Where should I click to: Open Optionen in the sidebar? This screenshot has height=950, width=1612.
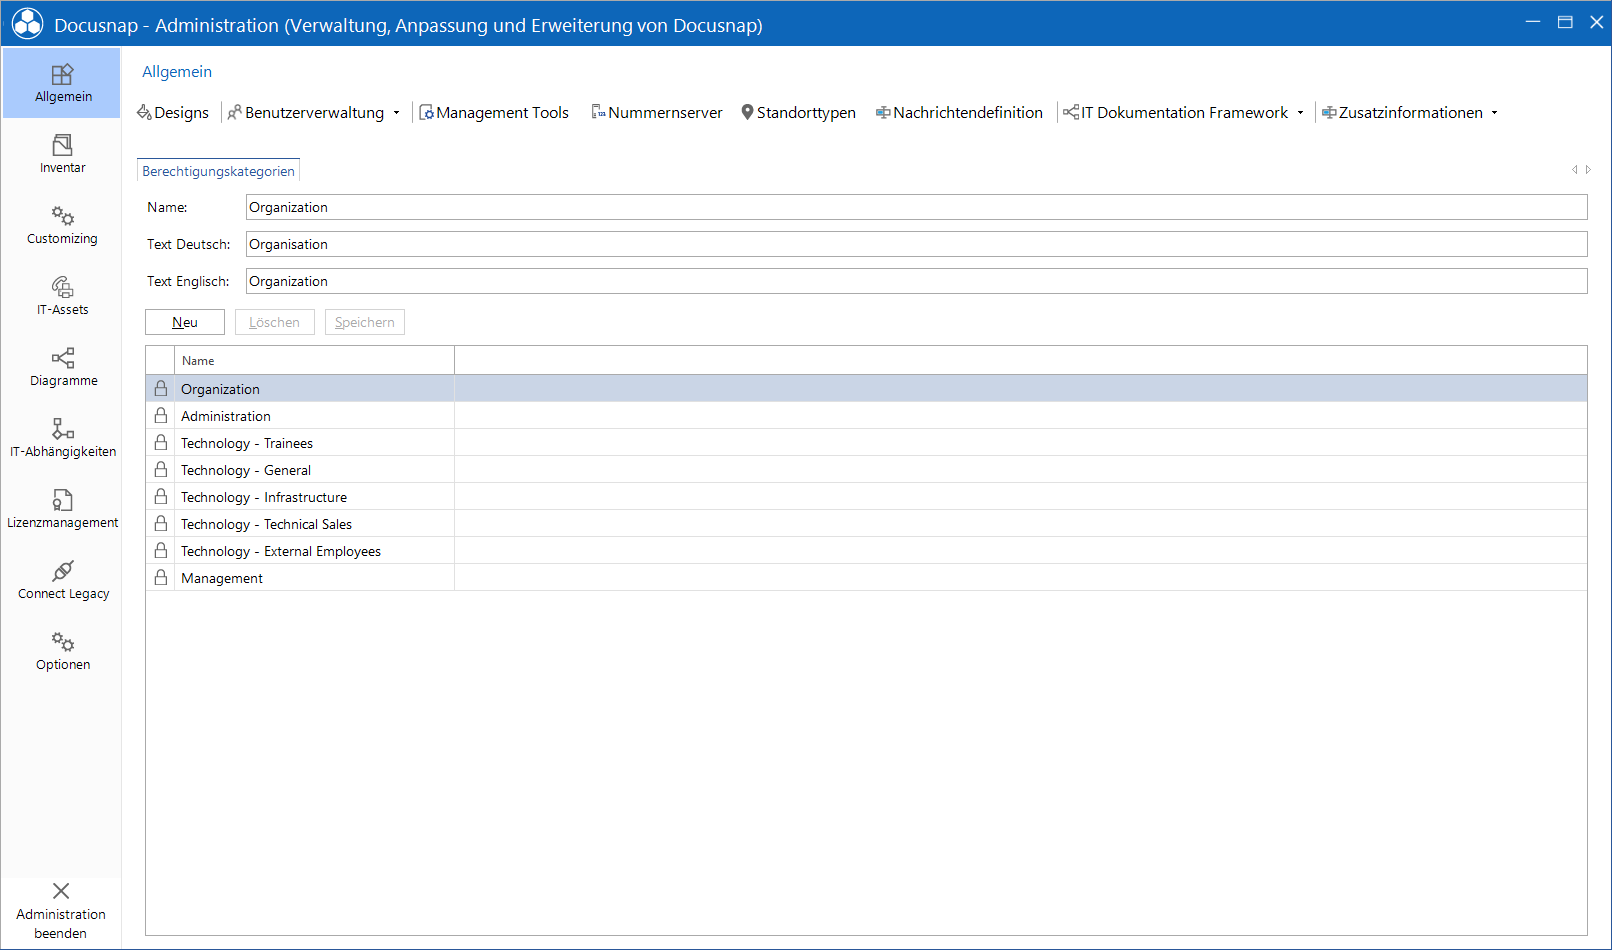coord(62,652)
